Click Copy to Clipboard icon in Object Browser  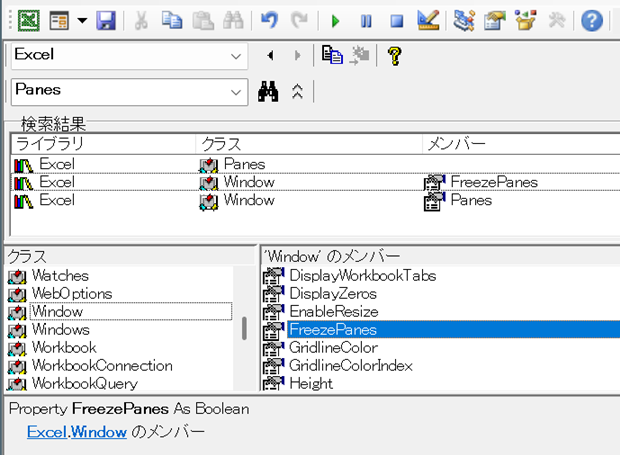[x=332, y=56]
